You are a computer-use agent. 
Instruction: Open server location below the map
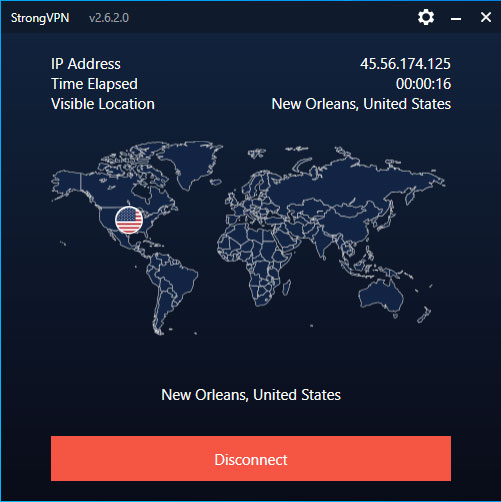(x=251, y=395)
